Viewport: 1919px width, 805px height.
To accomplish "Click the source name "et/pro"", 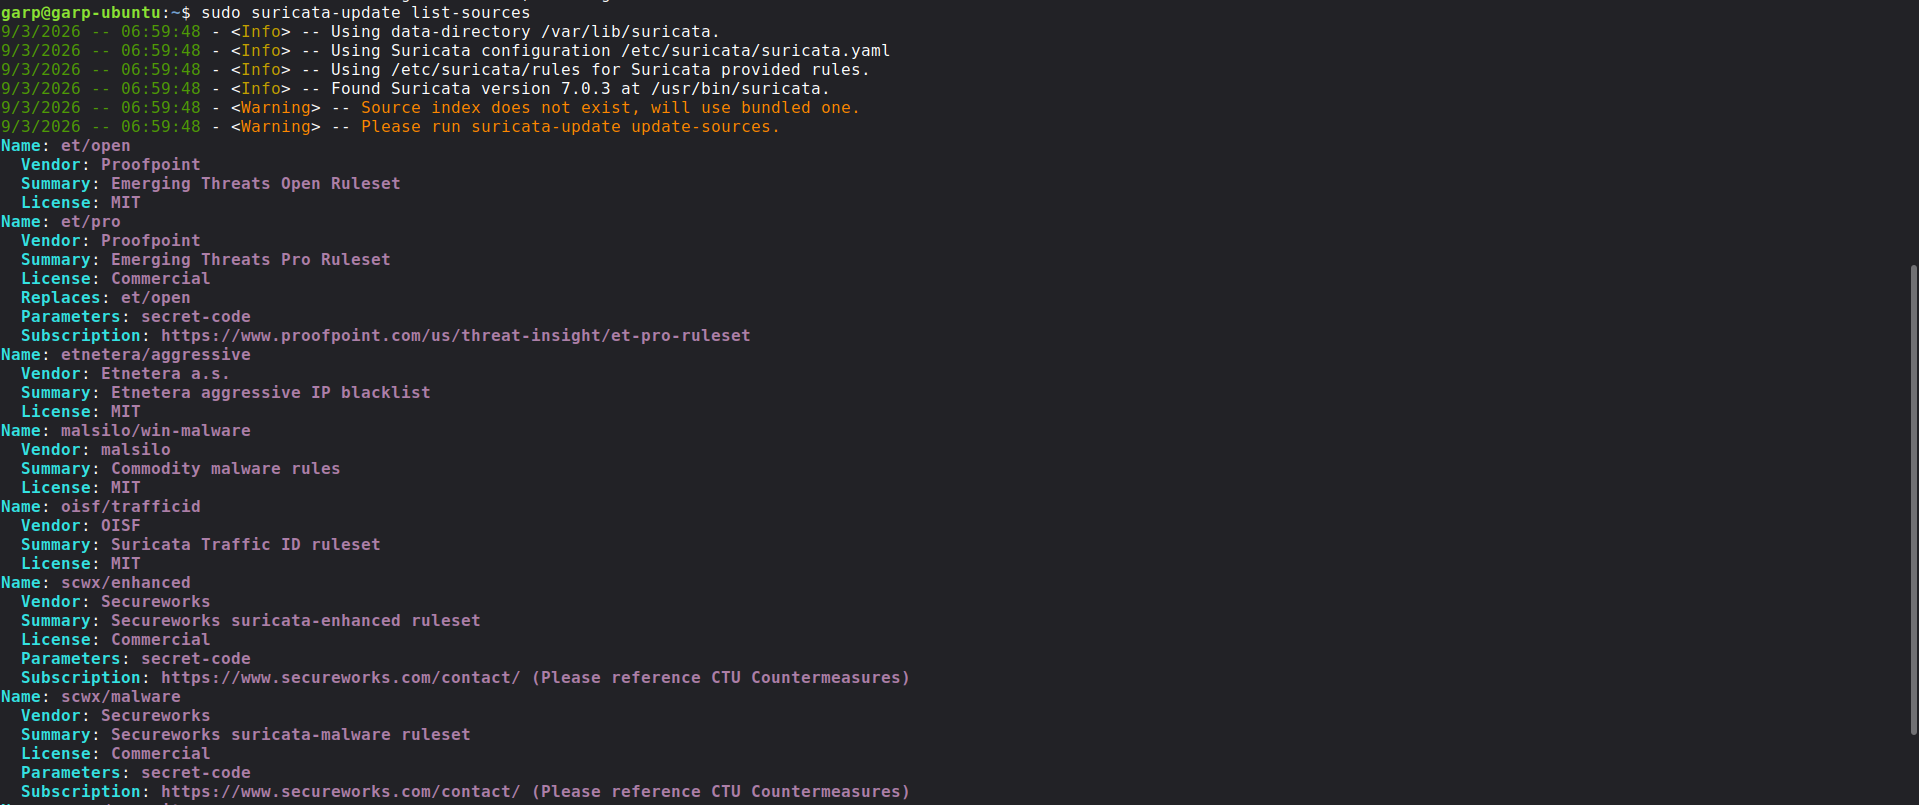I will click(90, 222).
